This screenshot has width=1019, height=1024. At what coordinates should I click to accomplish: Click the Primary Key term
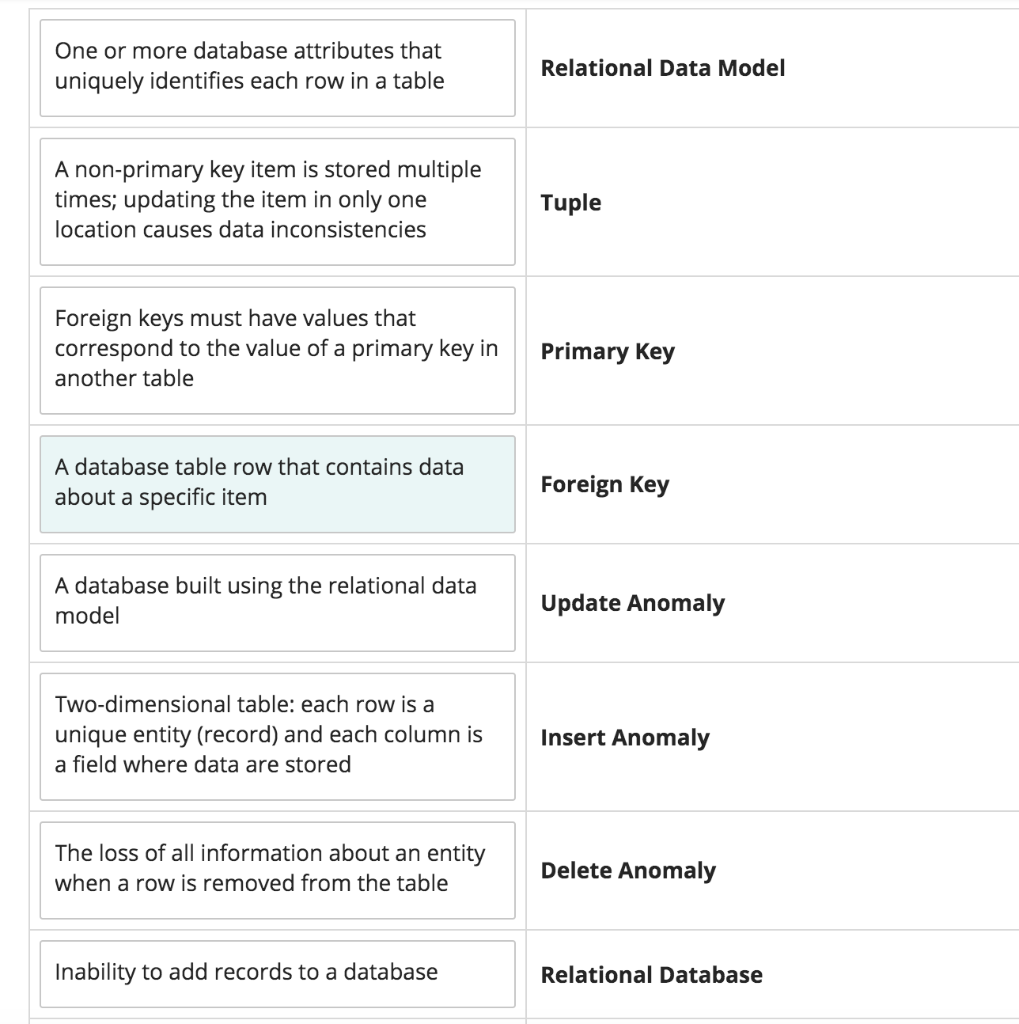[x=606, y=351]
